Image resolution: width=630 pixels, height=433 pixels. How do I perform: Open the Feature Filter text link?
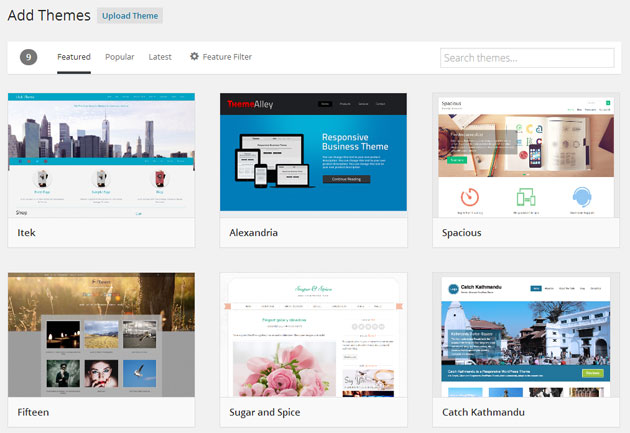click(x=227, y=57)
